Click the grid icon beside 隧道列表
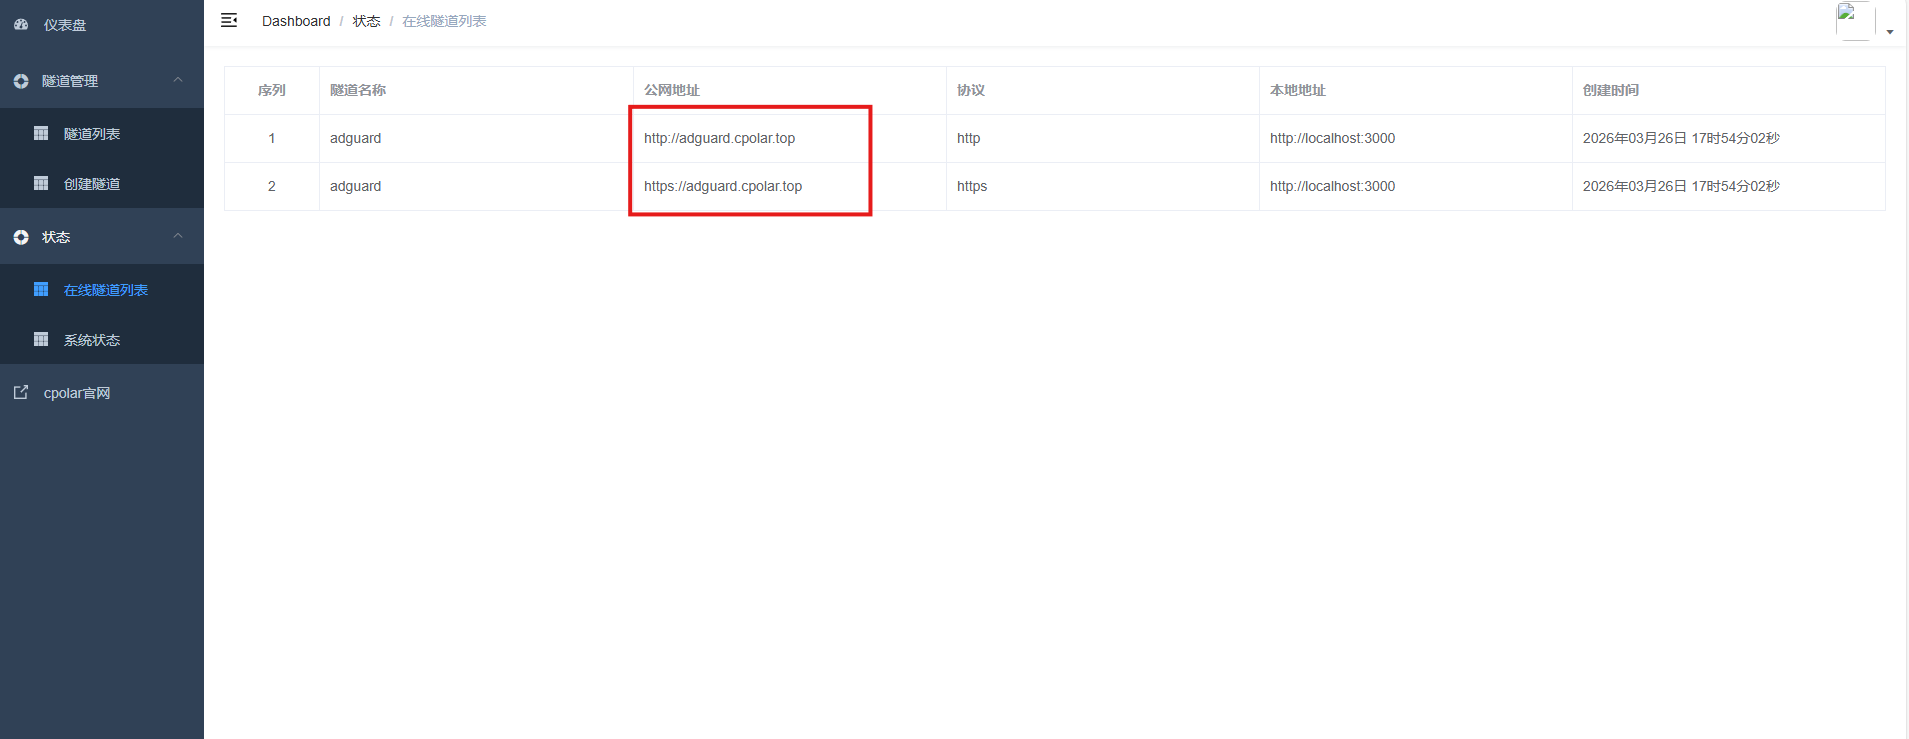This screenshot has height=739, width=1909. coord(41,134)
